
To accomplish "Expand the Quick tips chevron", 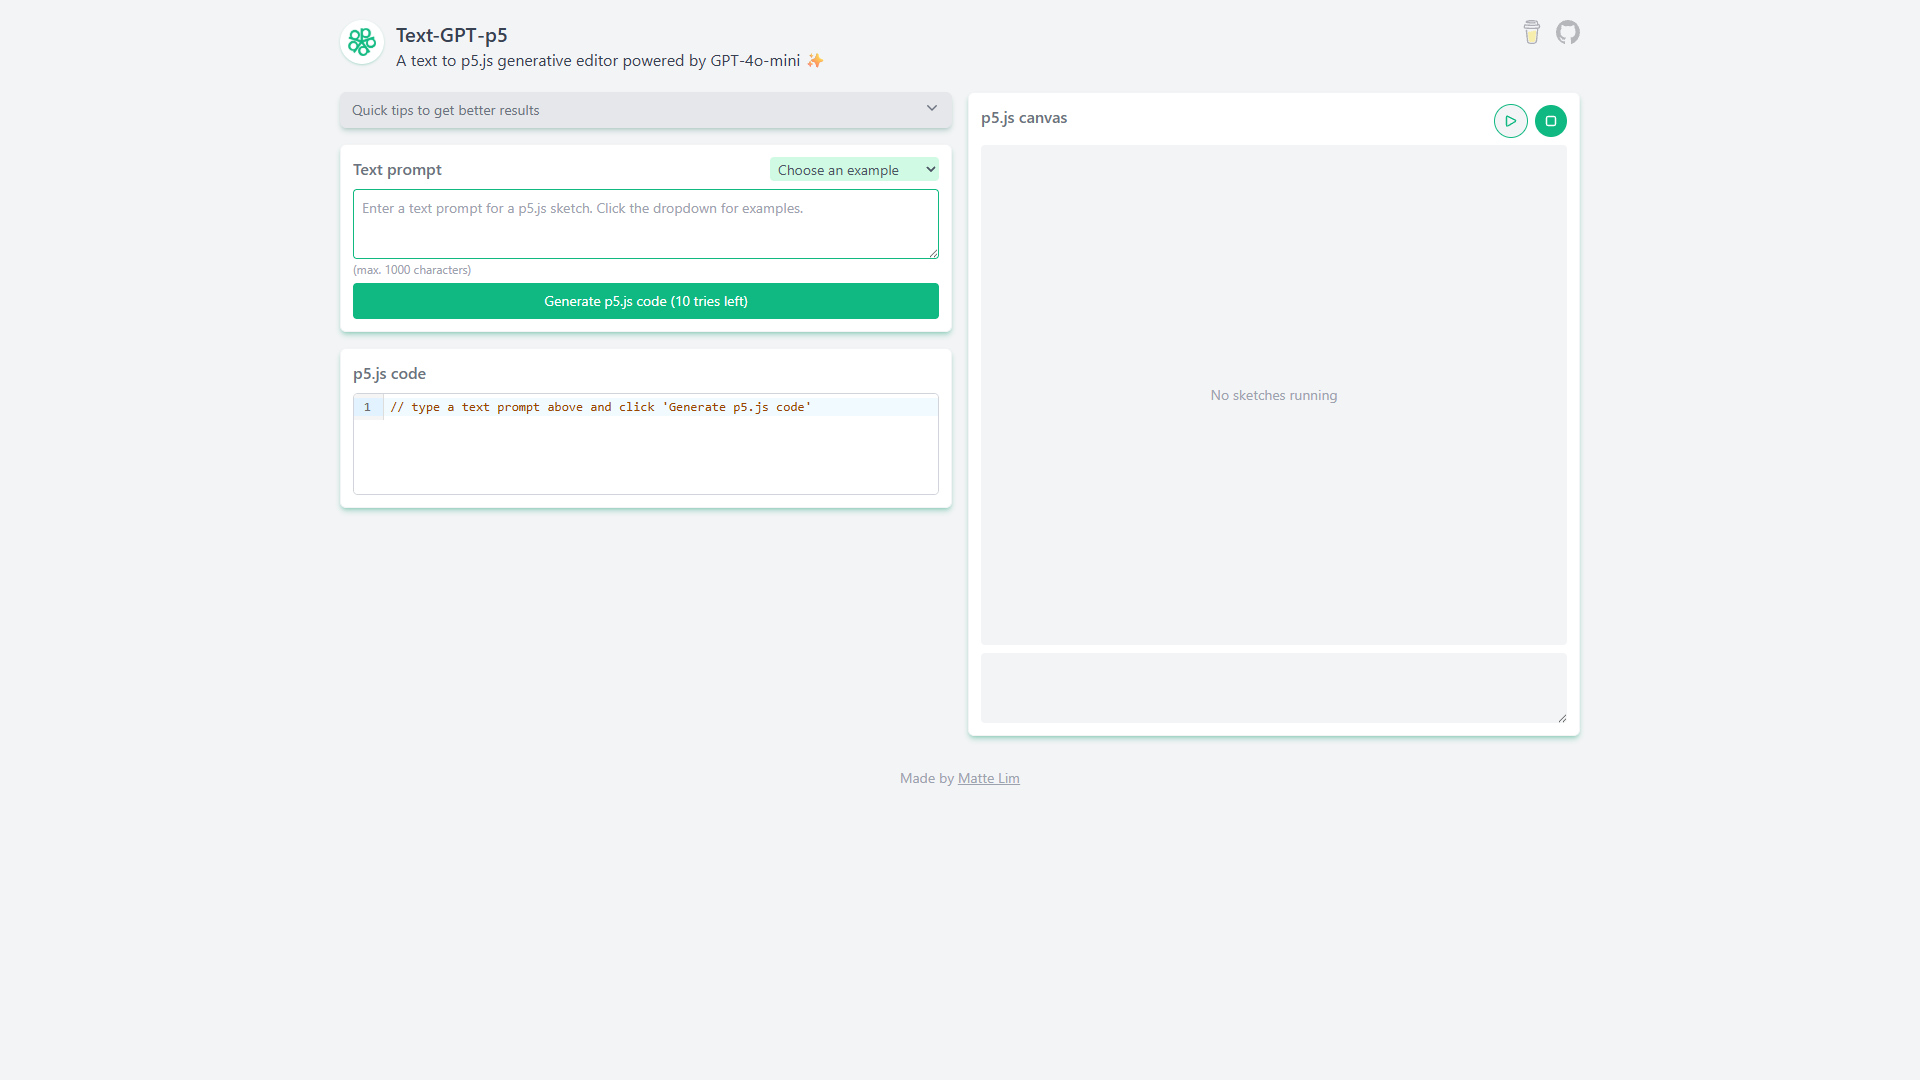I will pos(932,108).
